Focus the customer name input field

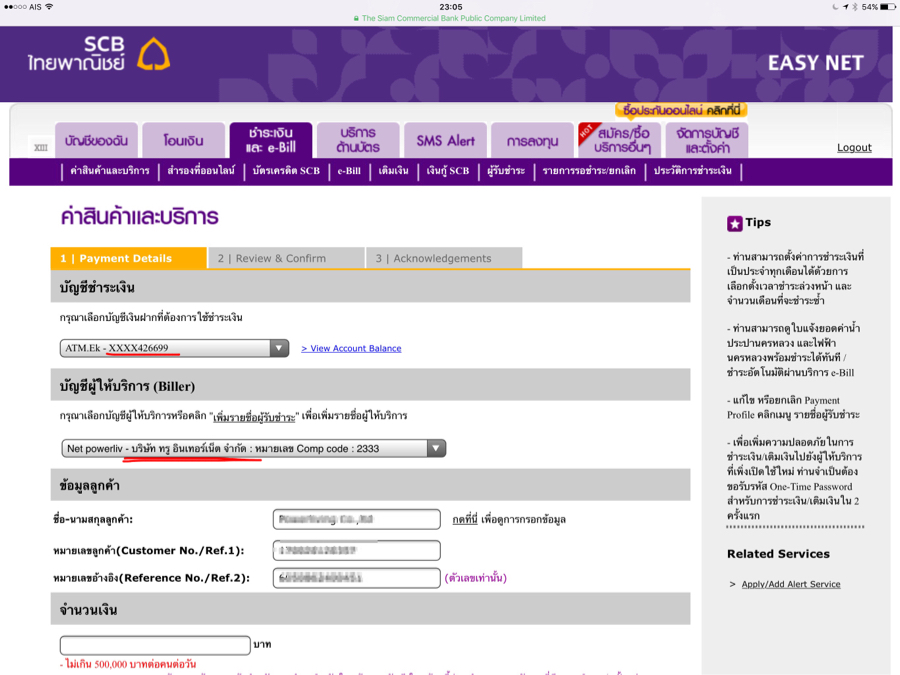pyautogui.click(x=356, y=519)
